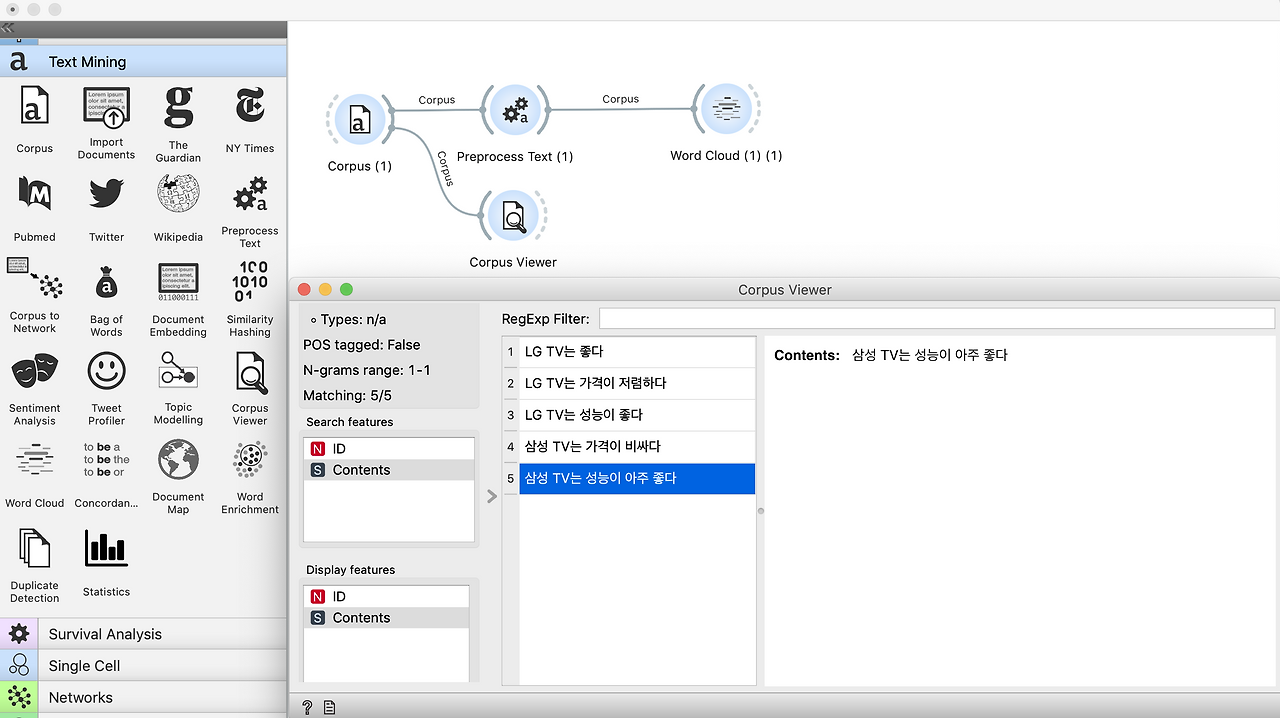The width and height of the screenshot is (1280, 718).
Task: Click the splitter handle beside the document list
Action: tap(760, 511)
